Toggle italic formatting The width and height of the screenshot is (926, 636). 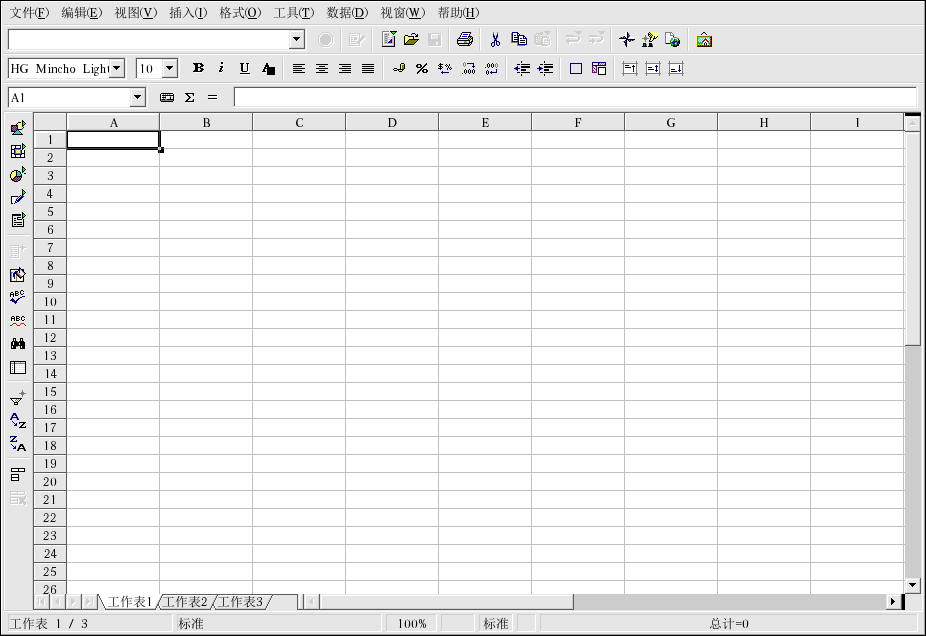[221, 69]
